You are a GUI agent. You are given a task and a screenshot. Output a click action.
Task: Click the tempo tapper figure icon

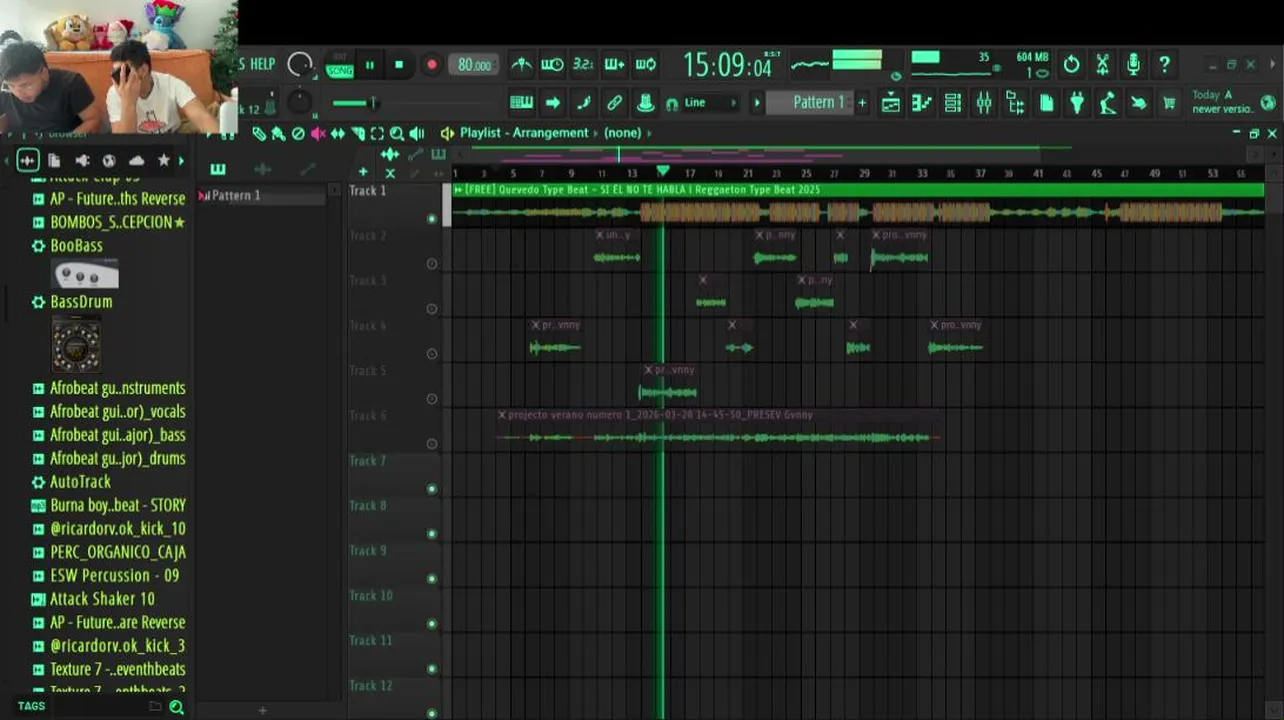pyautogui.click(x=1108, y=103)
